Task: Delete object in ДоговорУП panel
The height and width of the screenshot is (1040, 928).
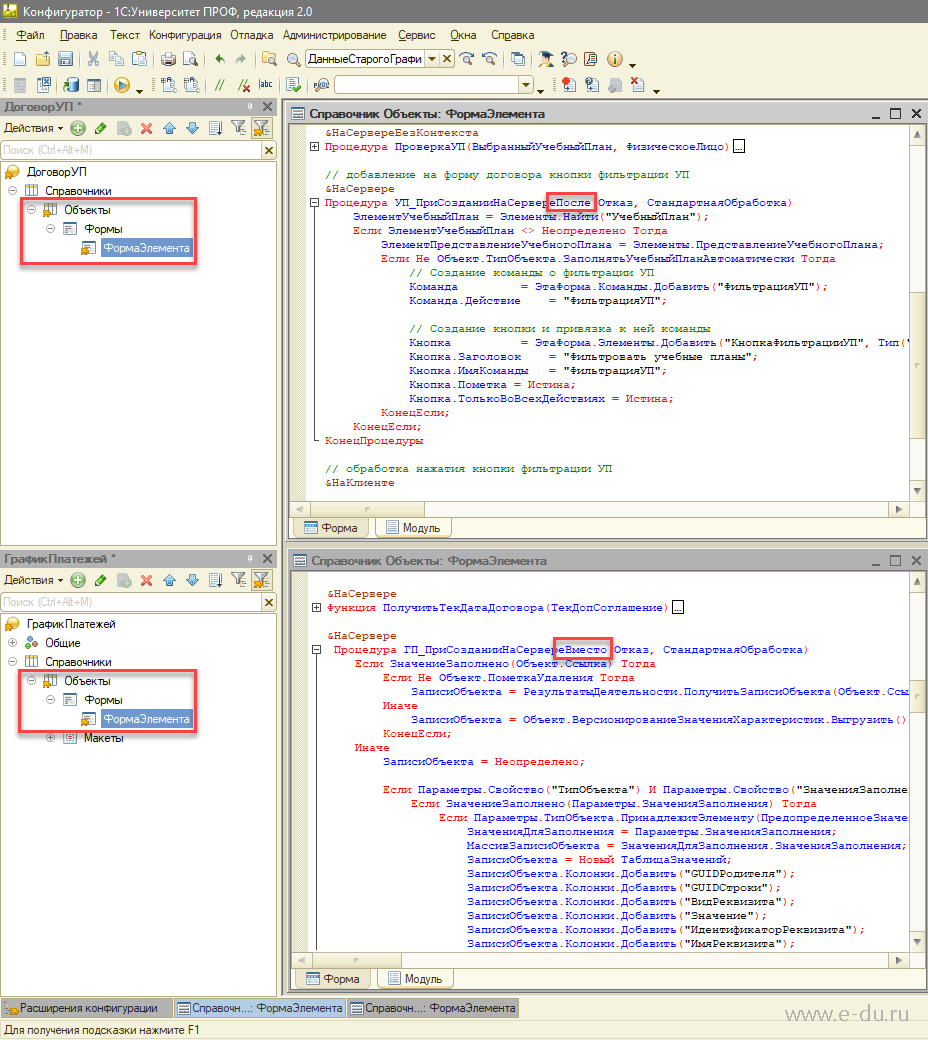Action: point(147,128)
